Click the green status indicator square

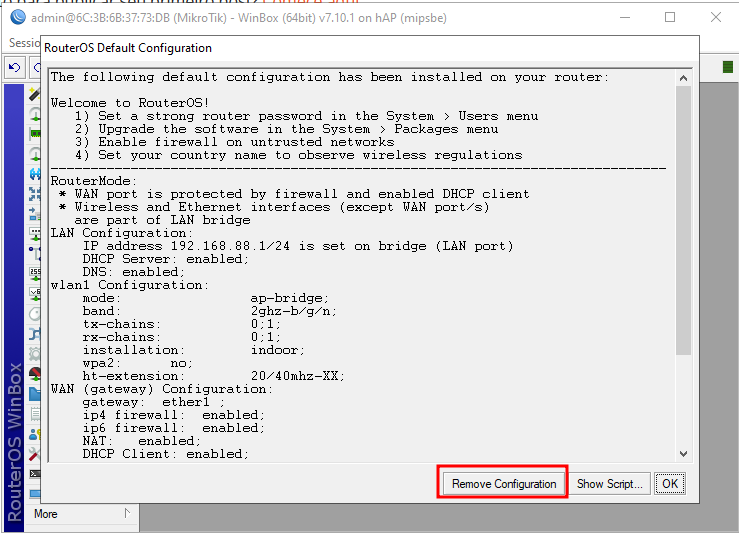729,67
